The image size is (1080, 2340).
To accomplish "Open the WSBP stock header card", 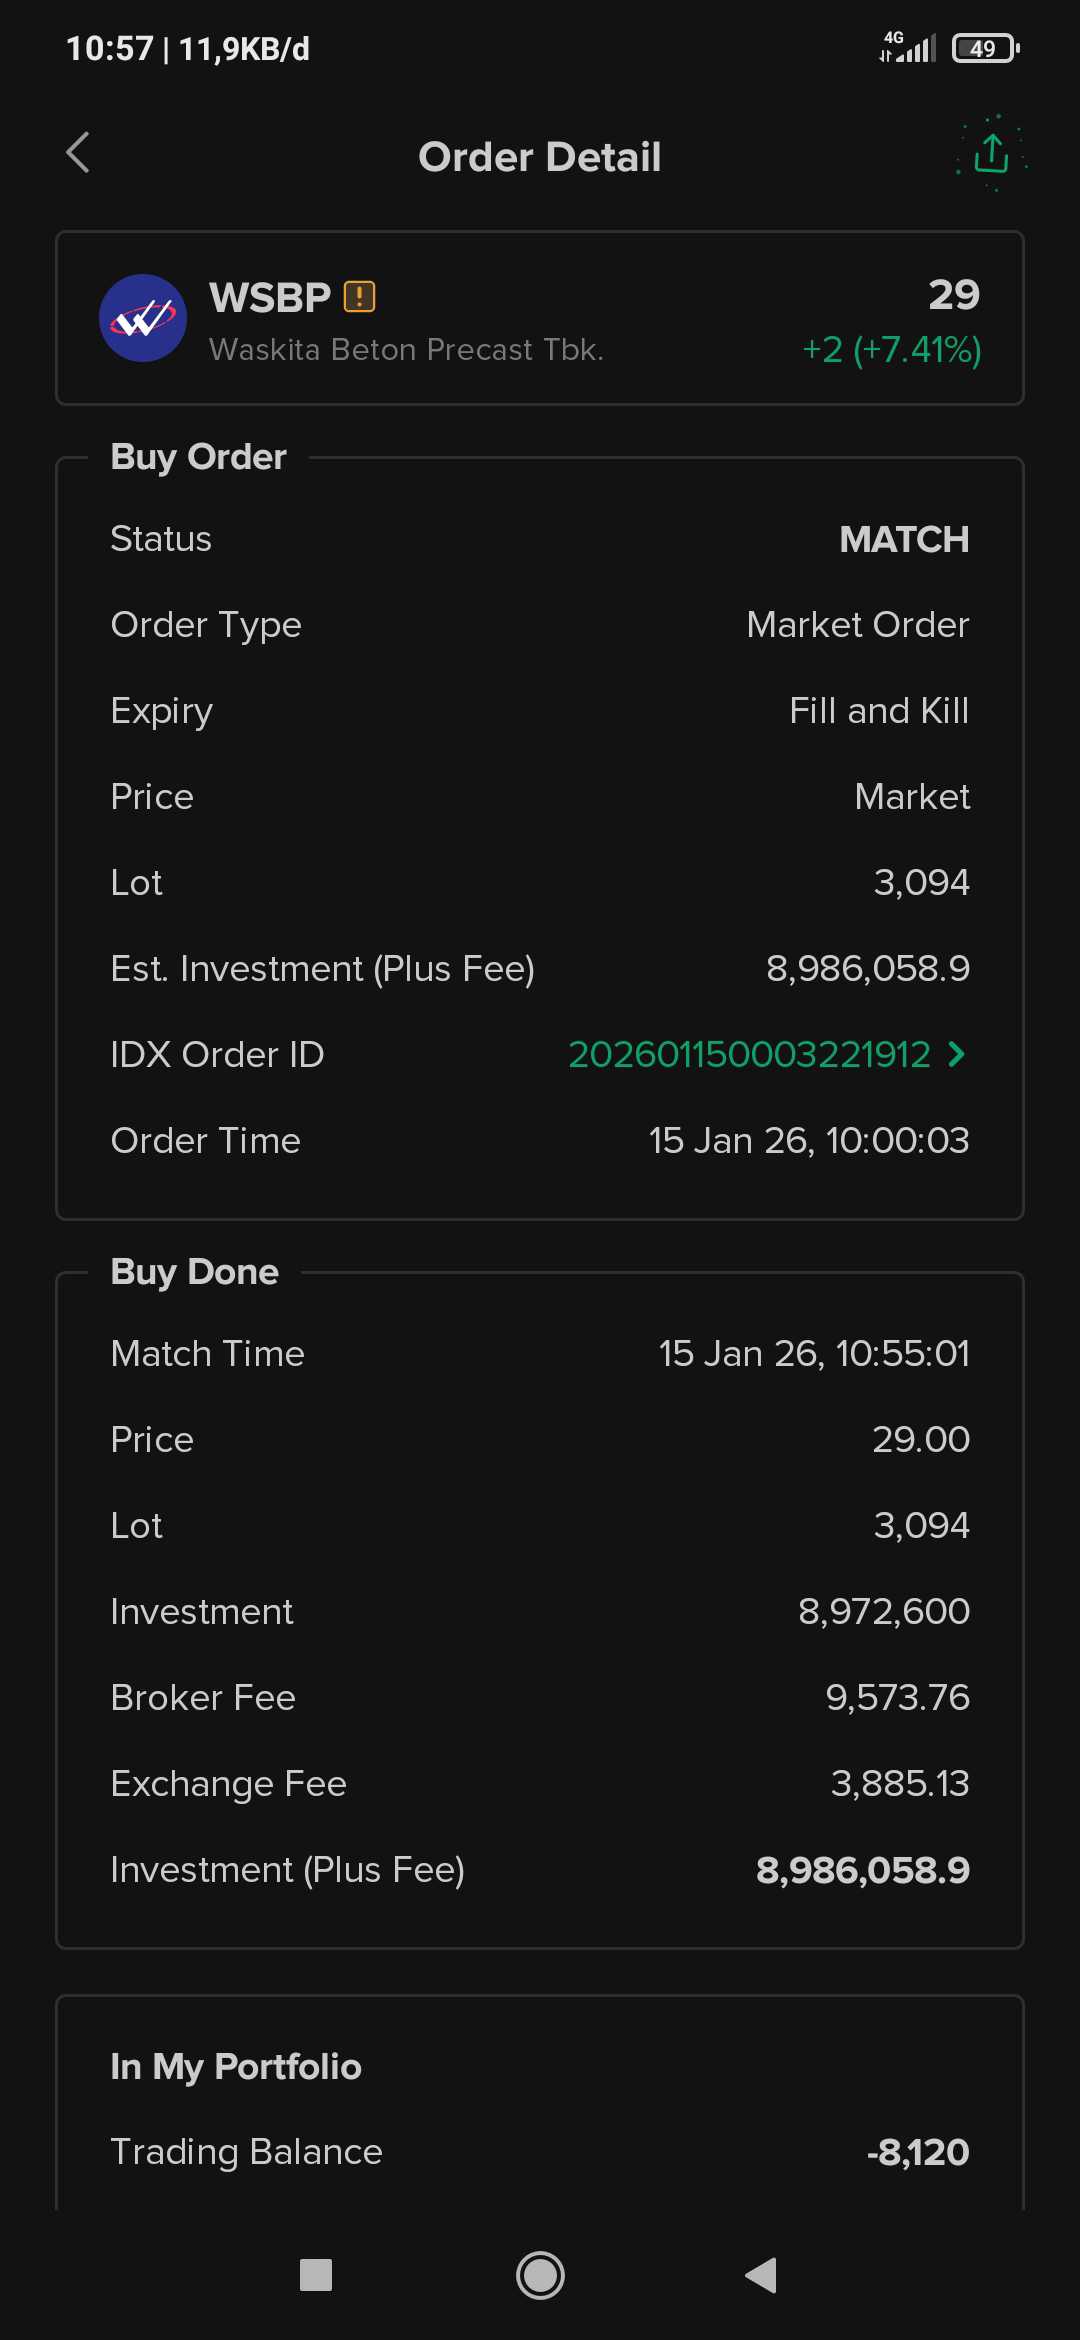I will (540, 318).
